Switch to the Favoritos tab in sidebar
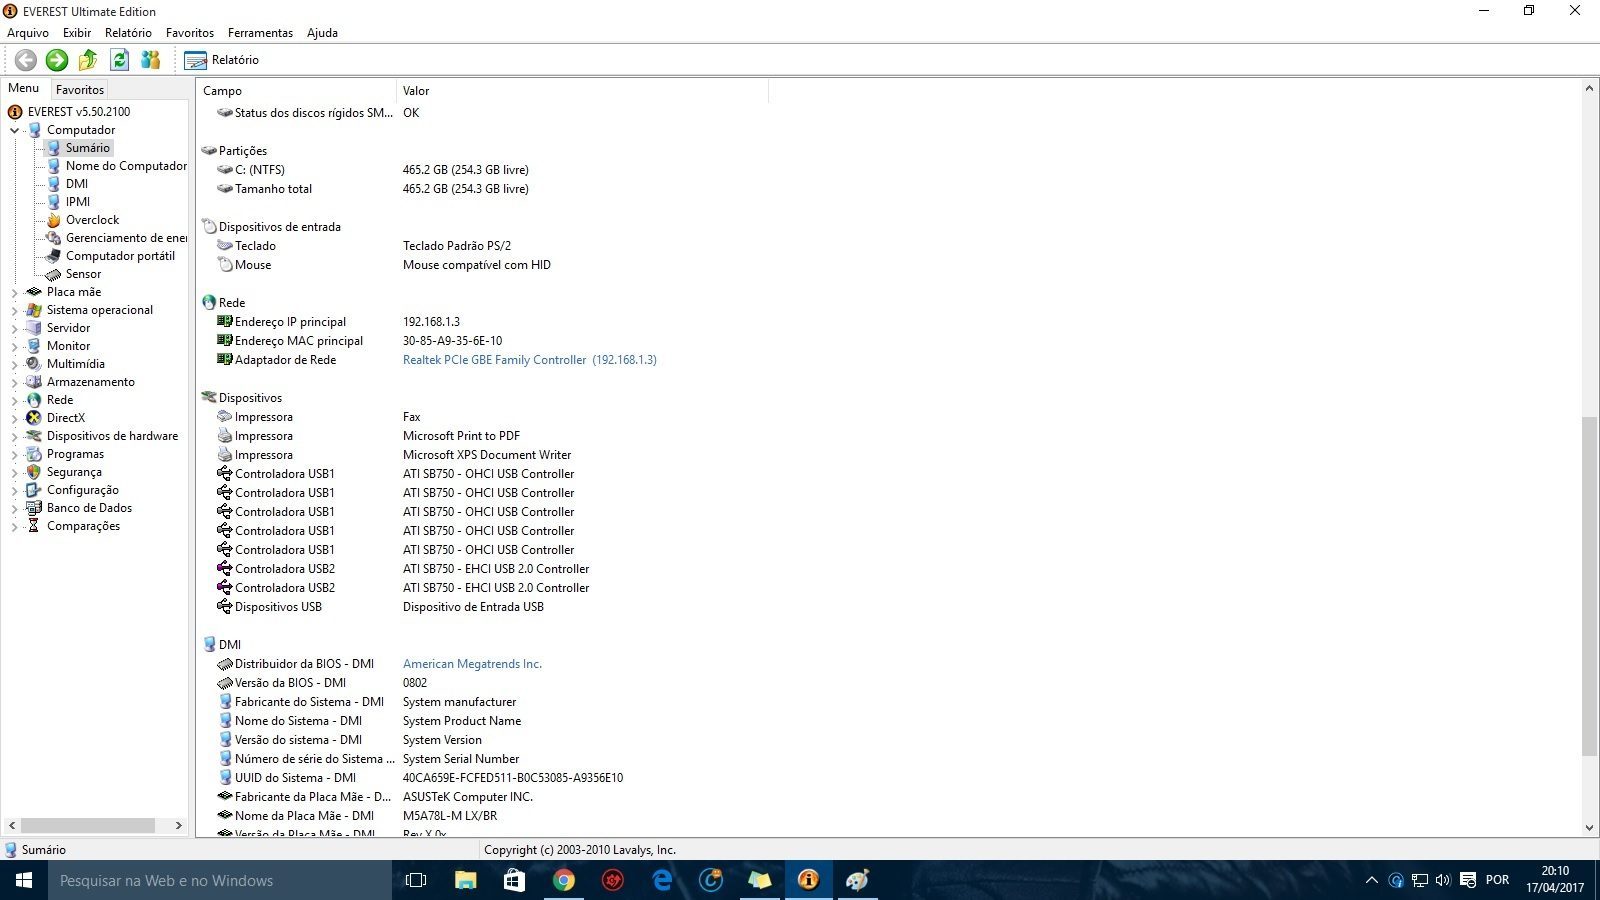Screen dimensions: 1600x900 pyautogui.click(x=80, y=89)
